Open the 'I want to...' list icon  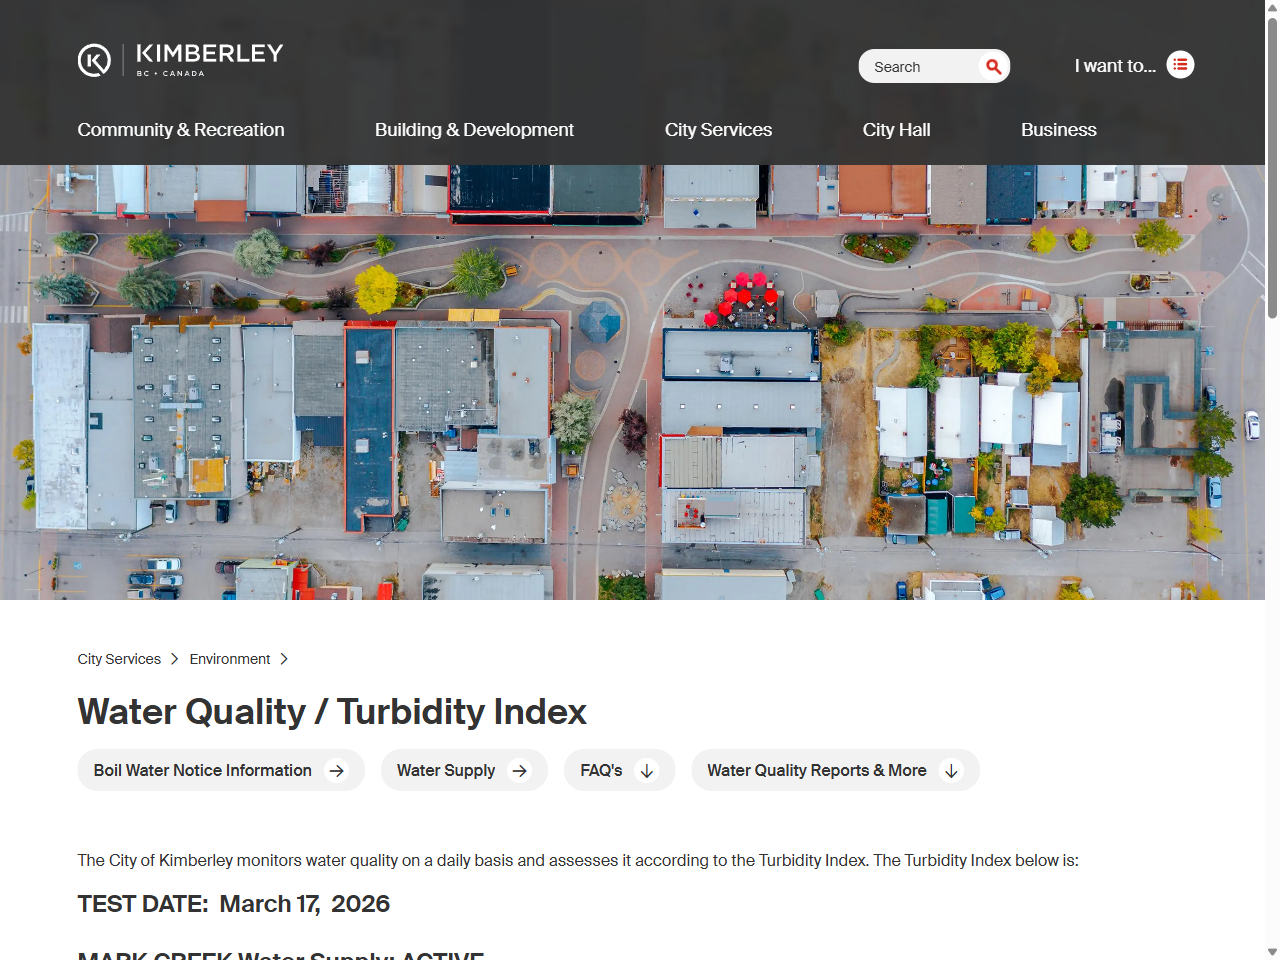(1180, 65)
